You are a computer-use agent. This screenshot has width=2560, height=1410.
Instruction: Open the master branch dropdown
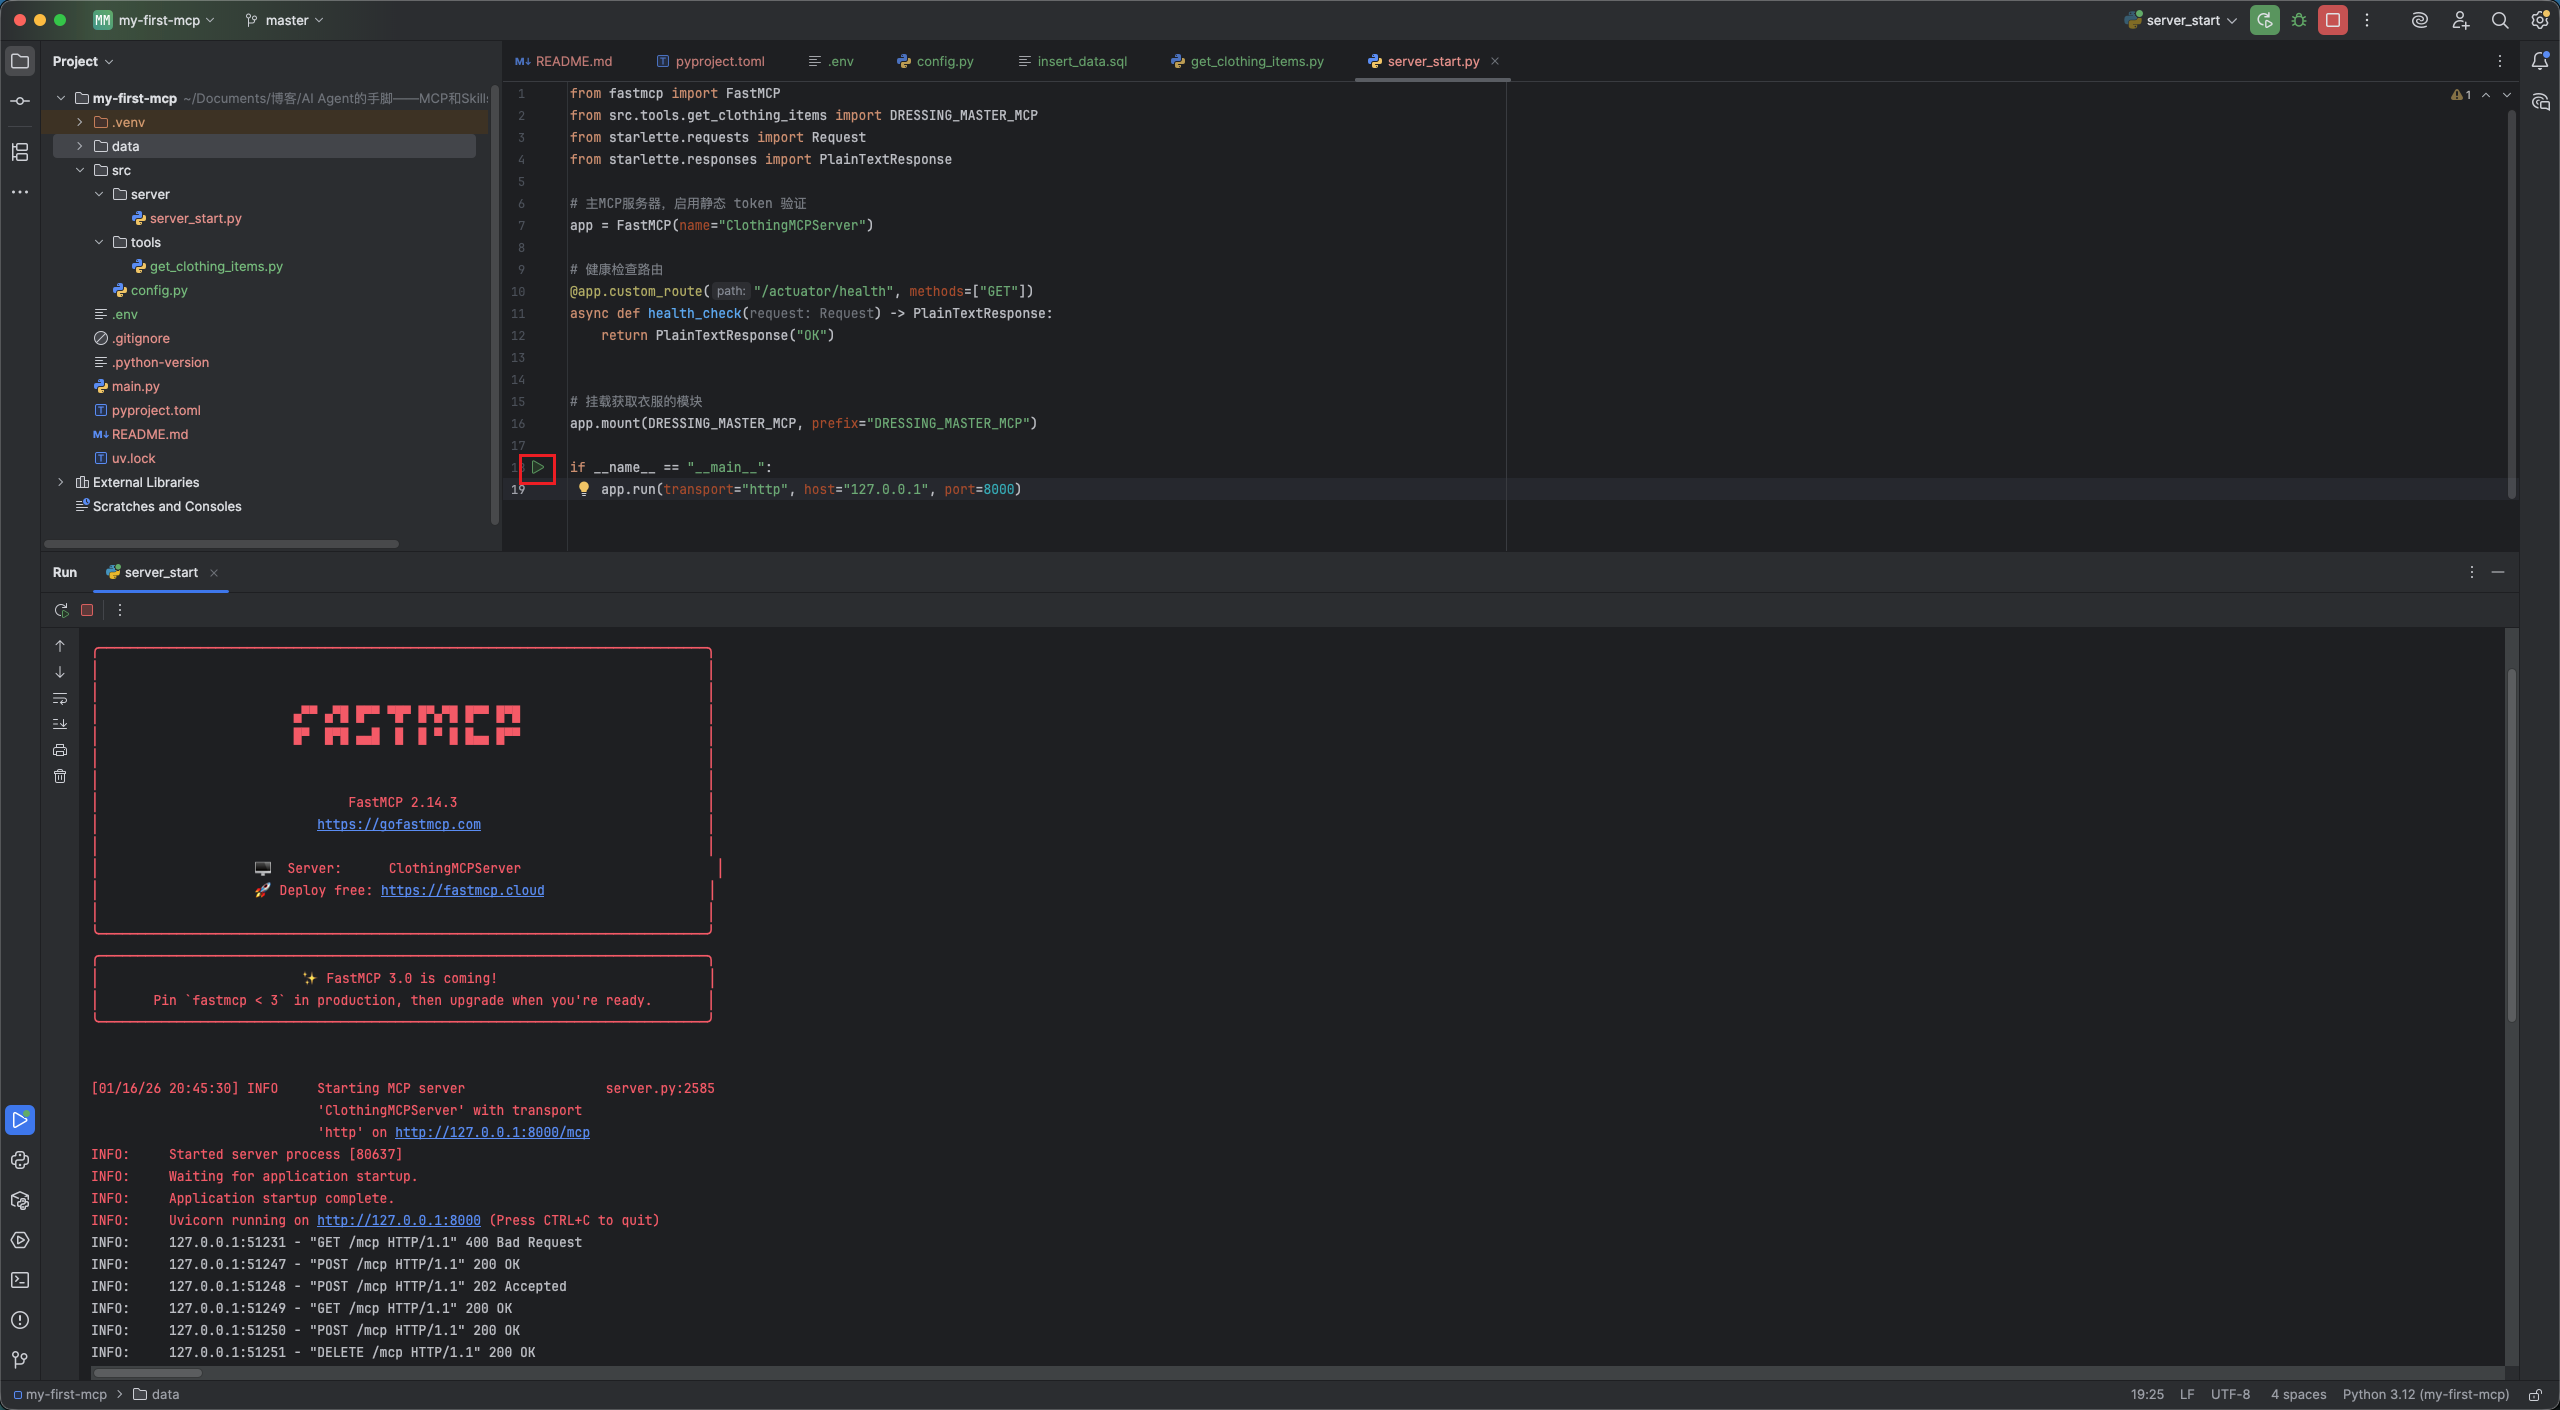(285, 20)
